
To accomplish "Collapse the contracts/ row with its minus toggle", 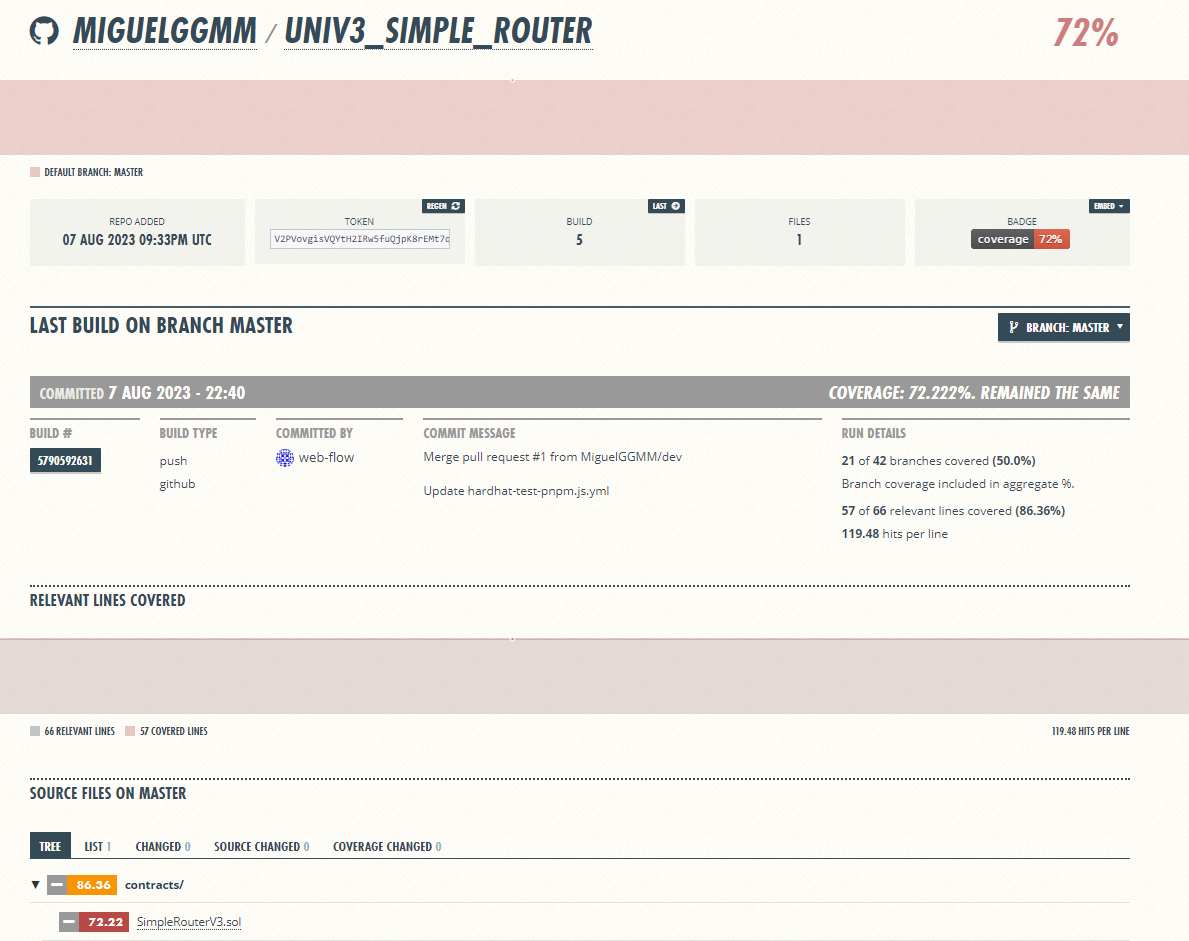I will [x=60, y=885].
